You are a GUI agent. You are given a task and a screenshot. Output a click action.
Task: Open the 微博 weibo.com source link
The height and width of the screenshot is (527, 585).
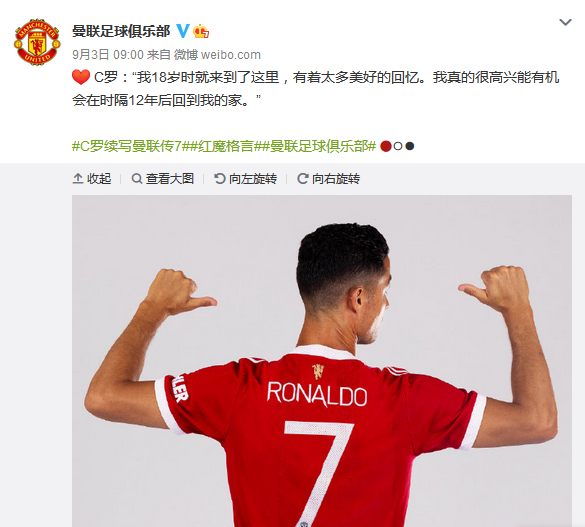(x=217, y=55)
